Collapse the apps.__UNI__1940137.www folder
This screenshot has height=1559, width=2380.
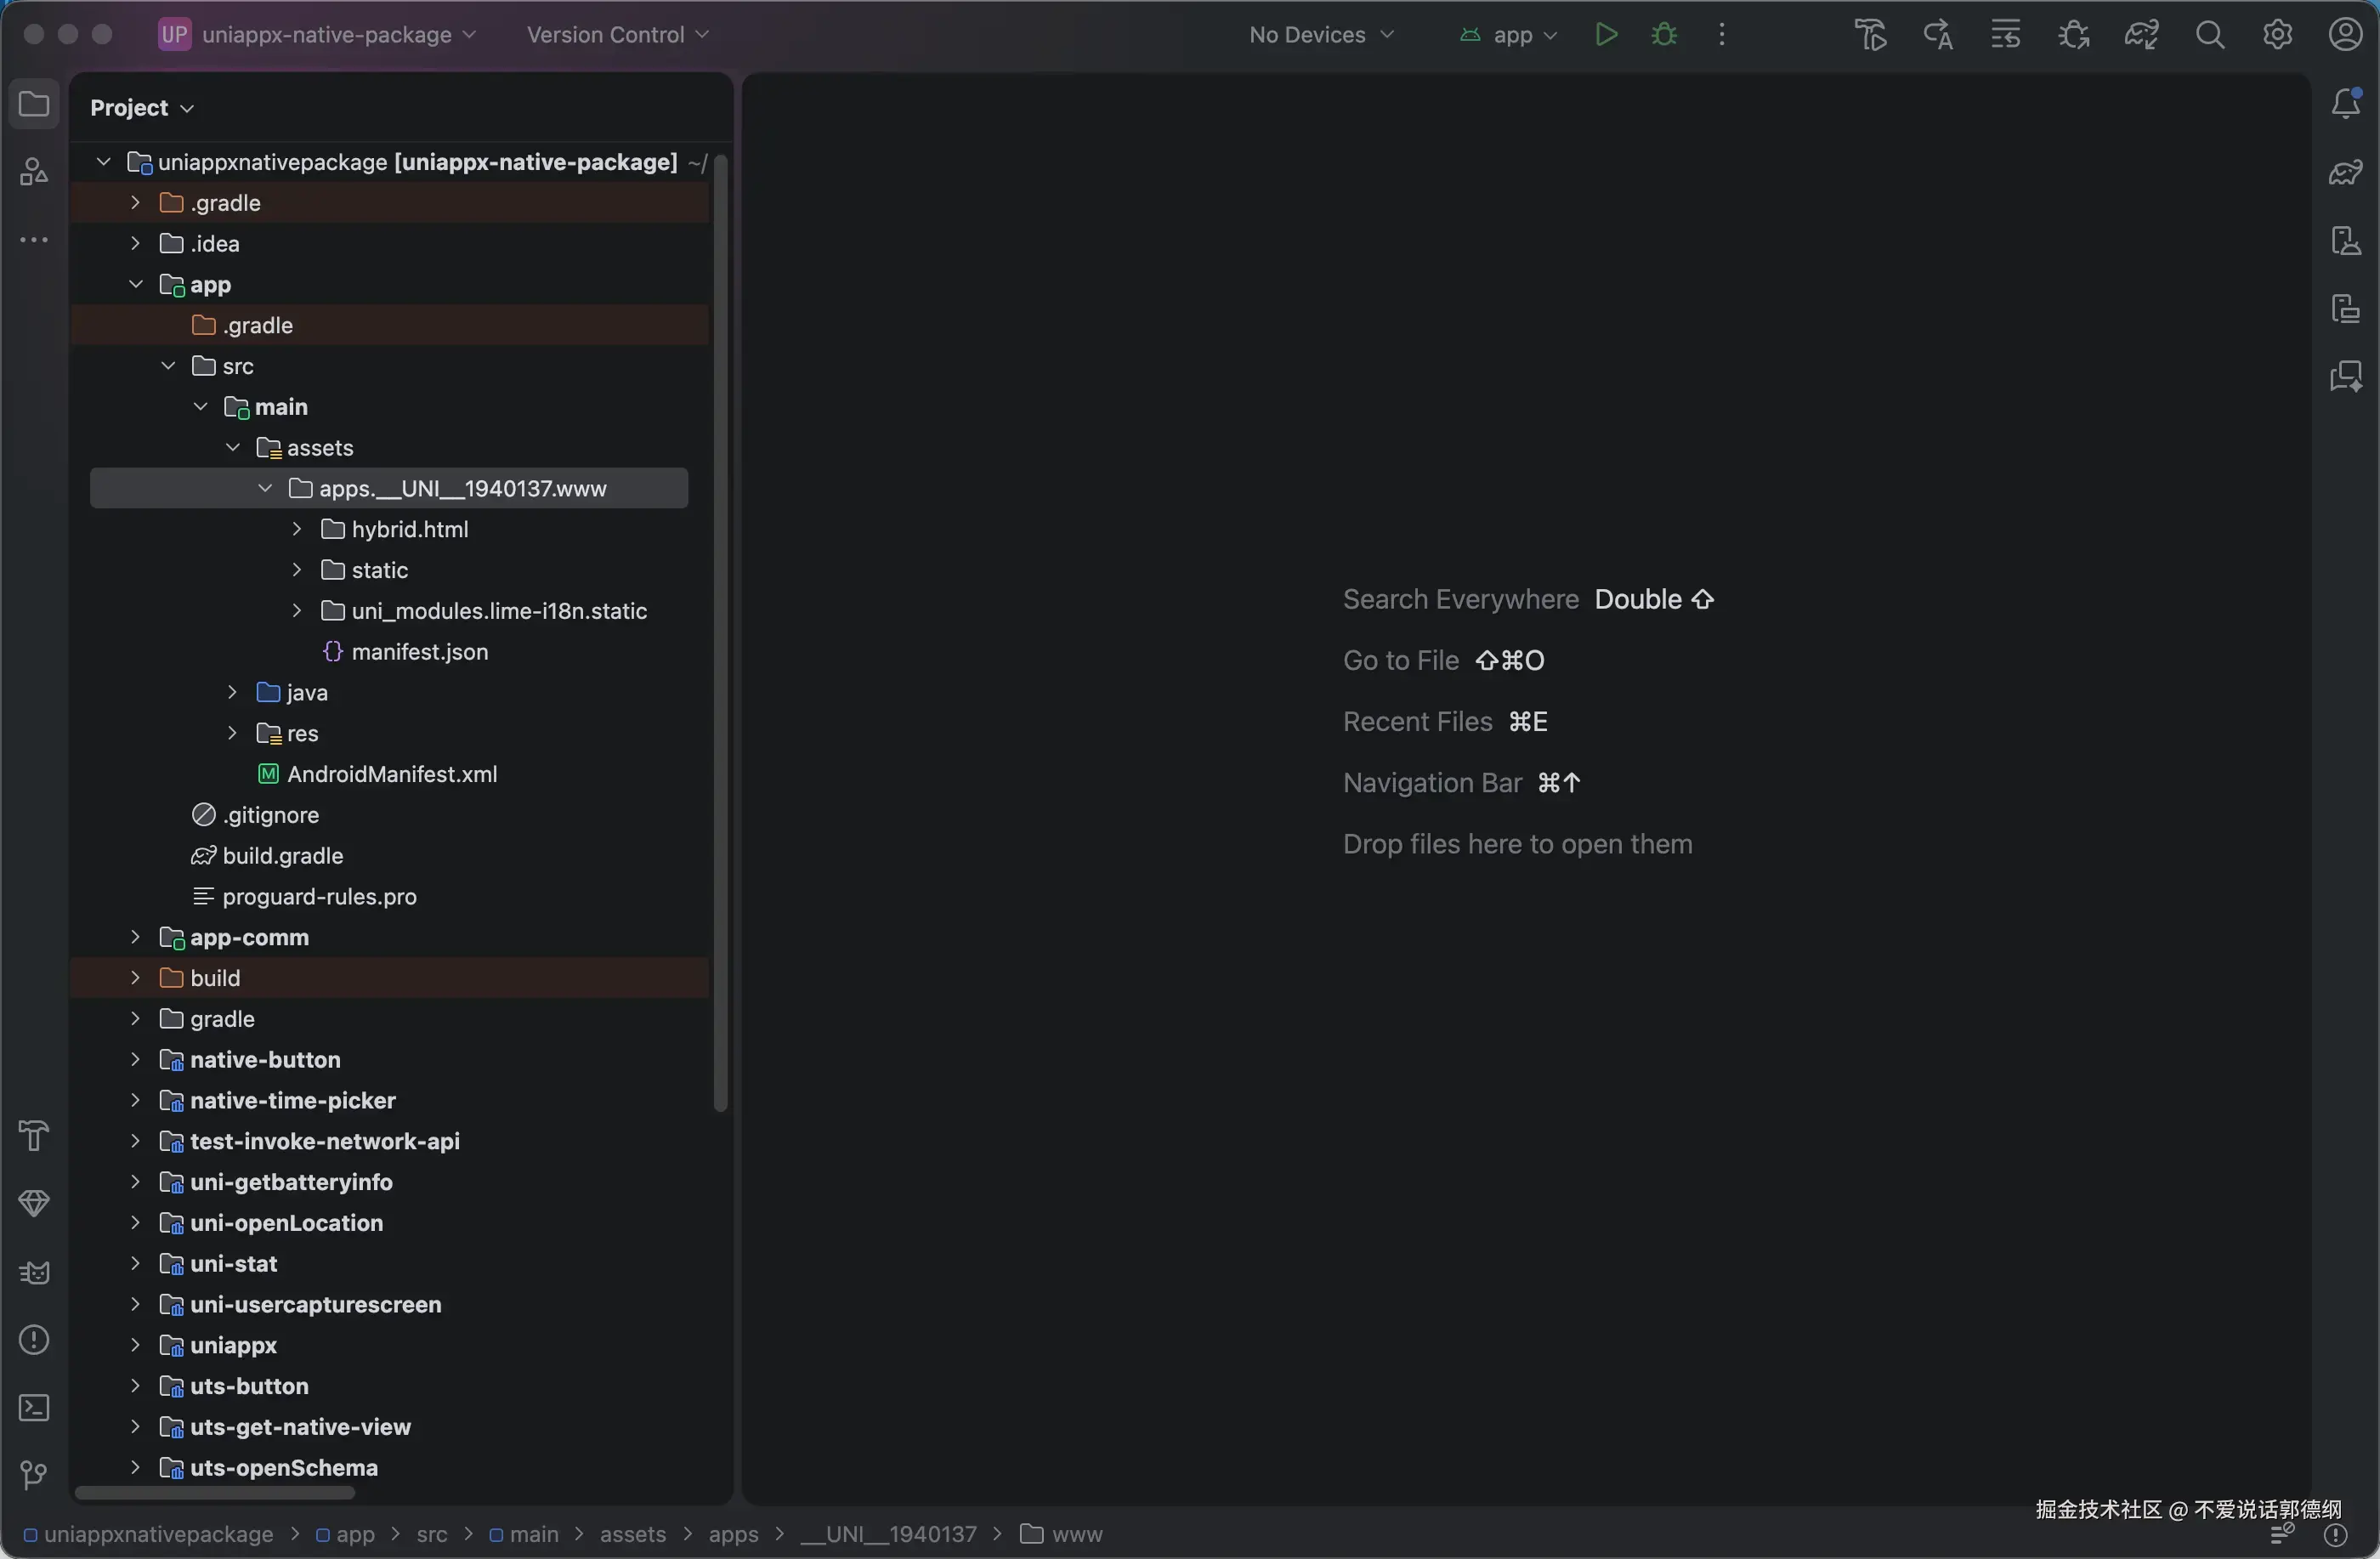click(x=265, y=488)
